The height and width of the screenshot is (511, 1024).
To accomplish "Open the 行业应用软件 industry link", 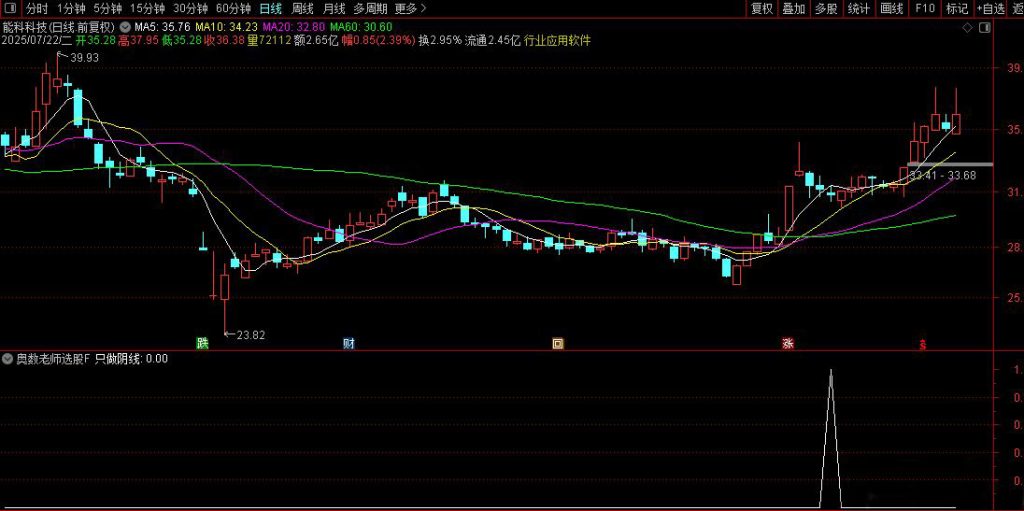I will (x=557, y=41).
